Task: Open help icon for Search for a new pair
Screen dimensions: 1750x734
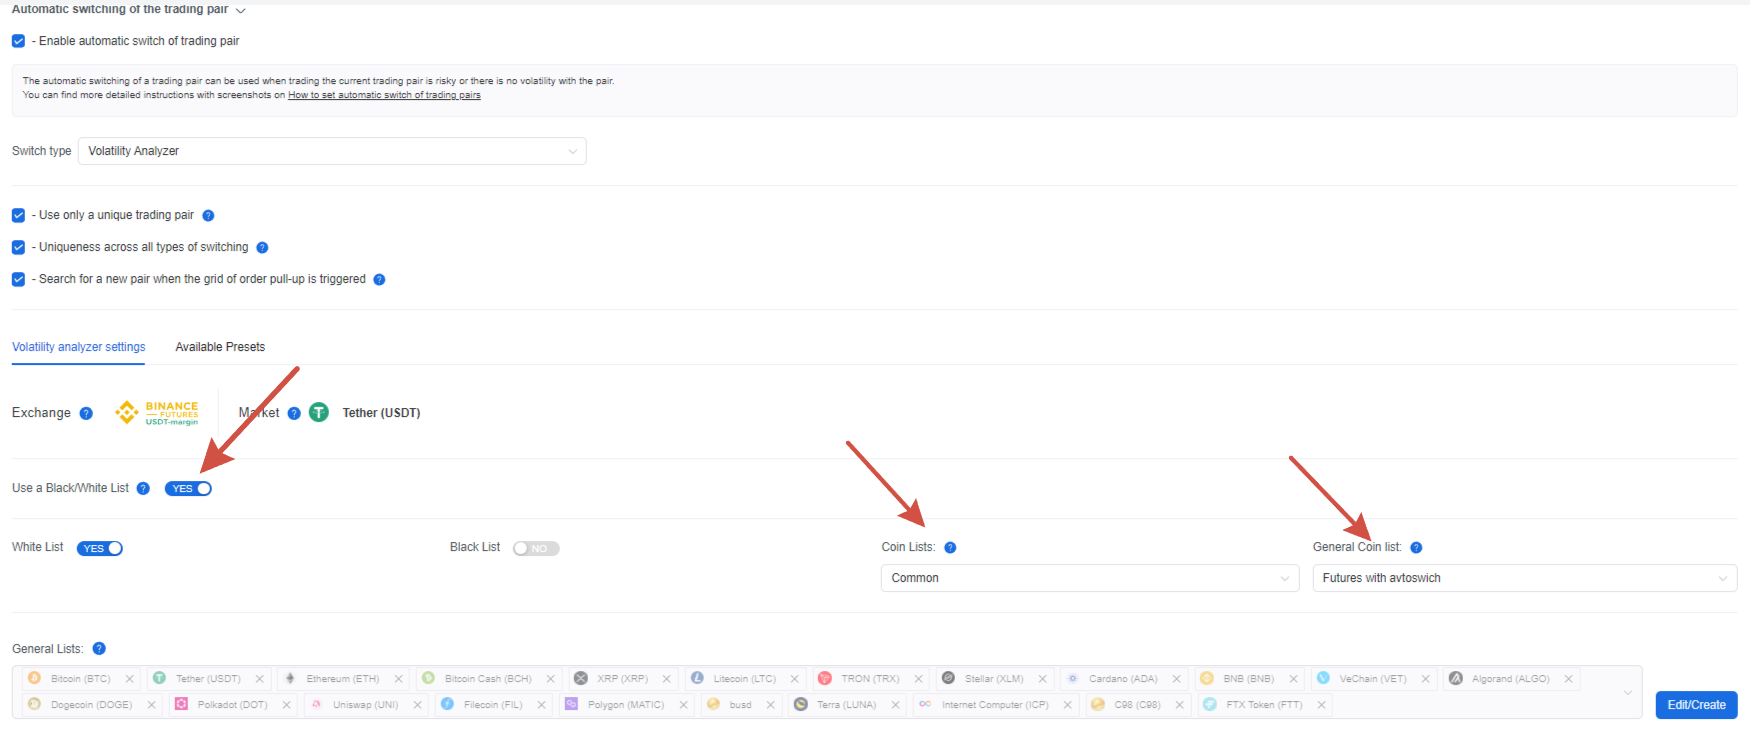Action: [379, 279]
